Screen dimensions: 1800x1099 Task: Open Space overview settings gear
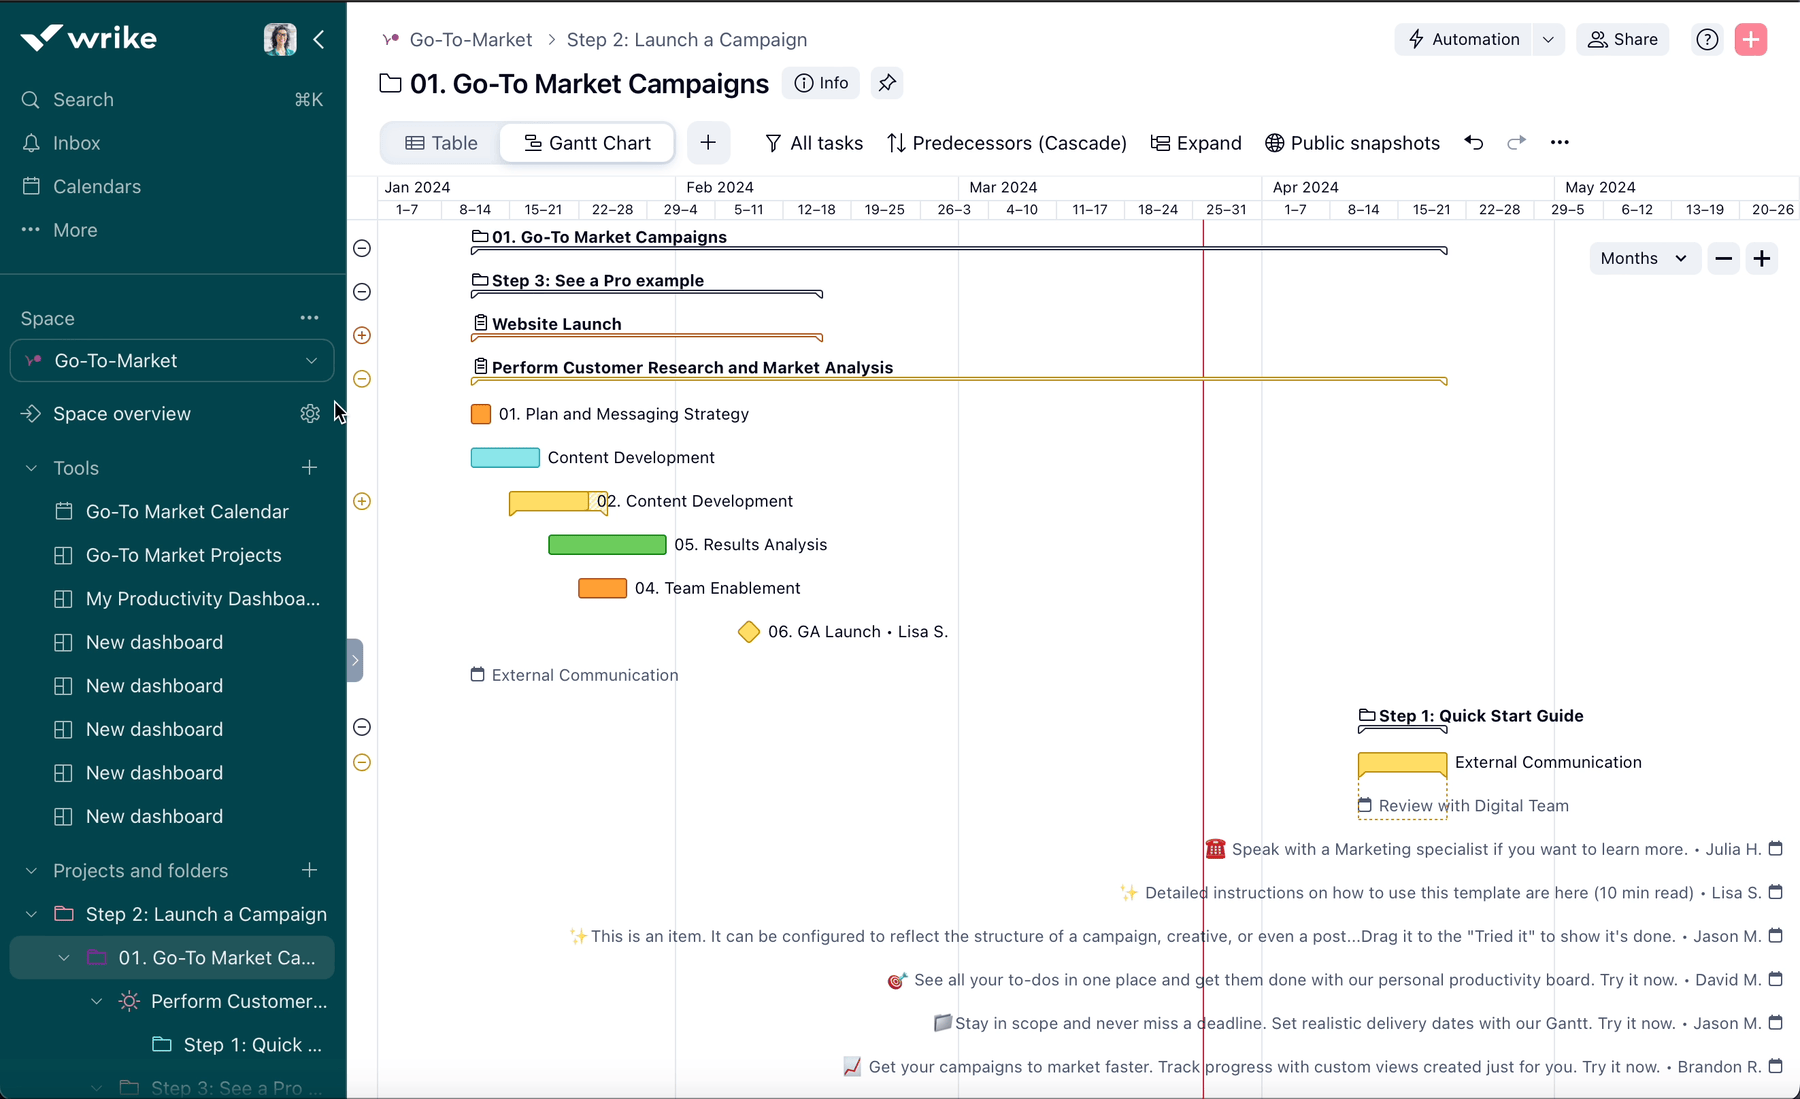(309, 413)
